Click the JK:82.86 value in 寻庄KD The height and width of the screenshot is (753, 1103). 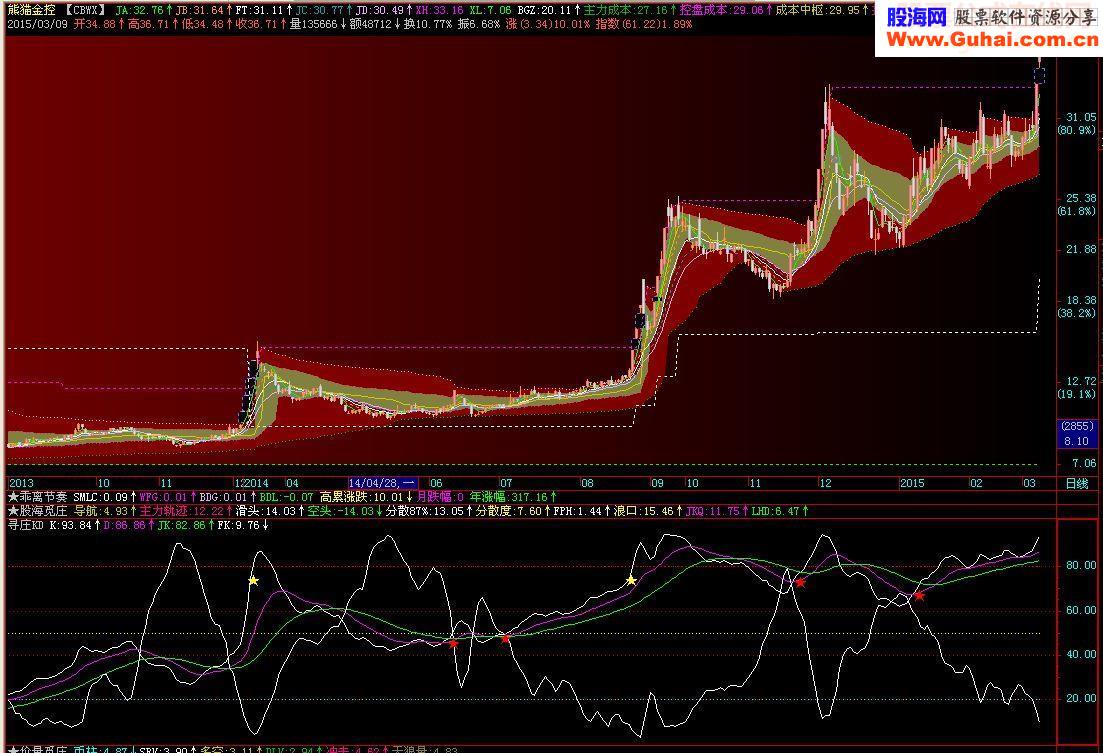(181, 525)
